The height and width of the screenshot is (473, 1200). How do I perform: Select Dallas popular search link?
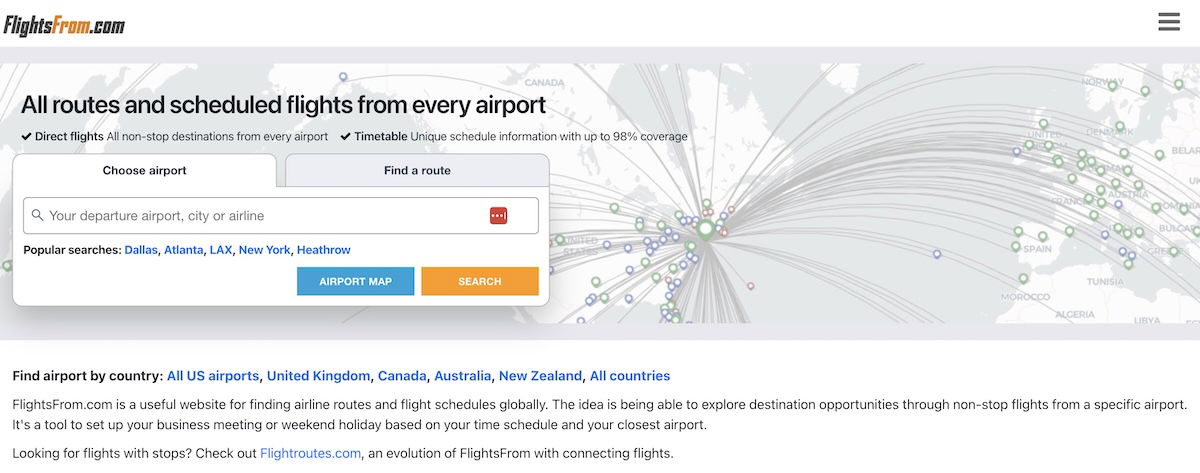pyautogui.click(x=141, y=250)
